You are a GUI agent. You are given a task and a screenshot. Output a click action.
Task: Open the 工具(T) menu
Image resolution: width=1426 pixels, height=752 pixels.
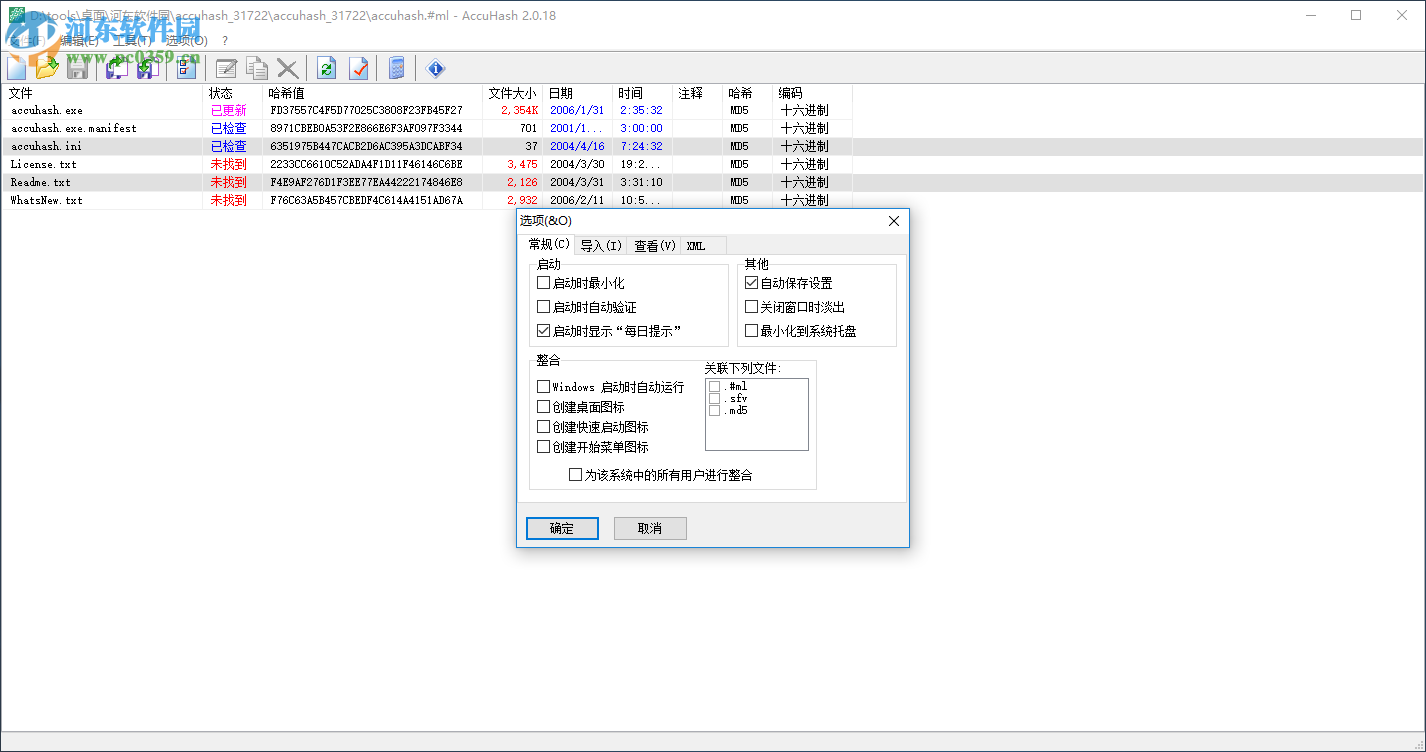[x=133, y=41]
